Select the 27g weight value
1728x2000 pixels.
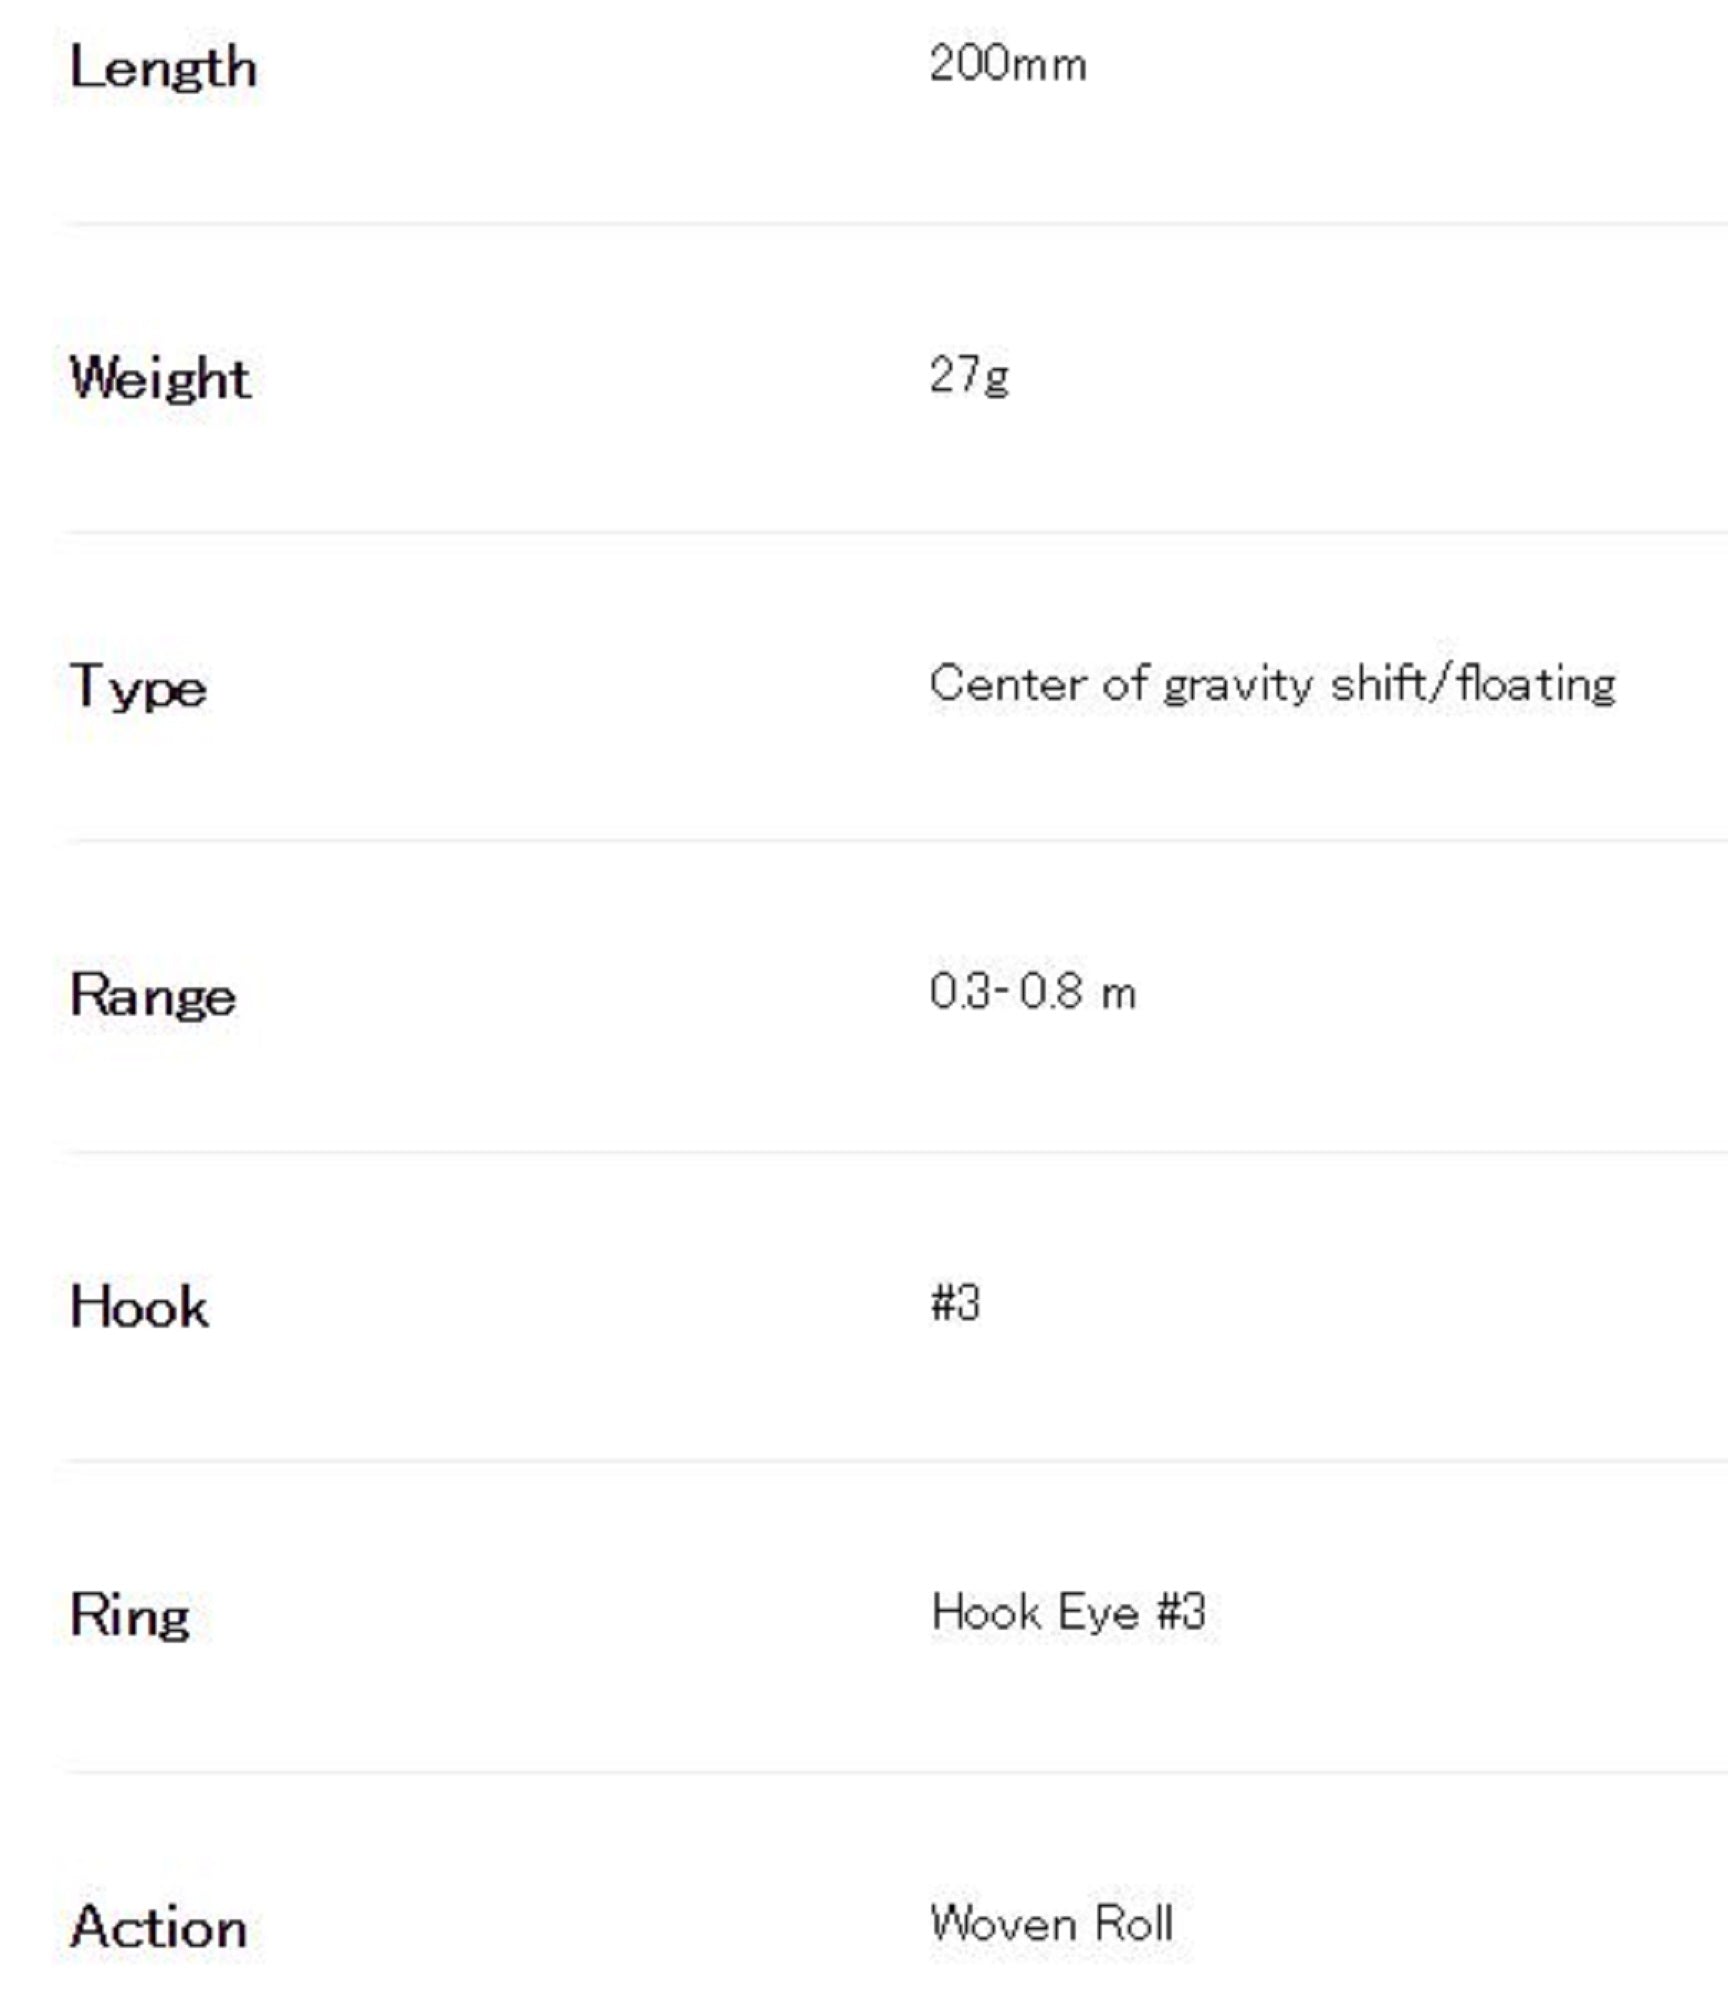coord(968,376)
